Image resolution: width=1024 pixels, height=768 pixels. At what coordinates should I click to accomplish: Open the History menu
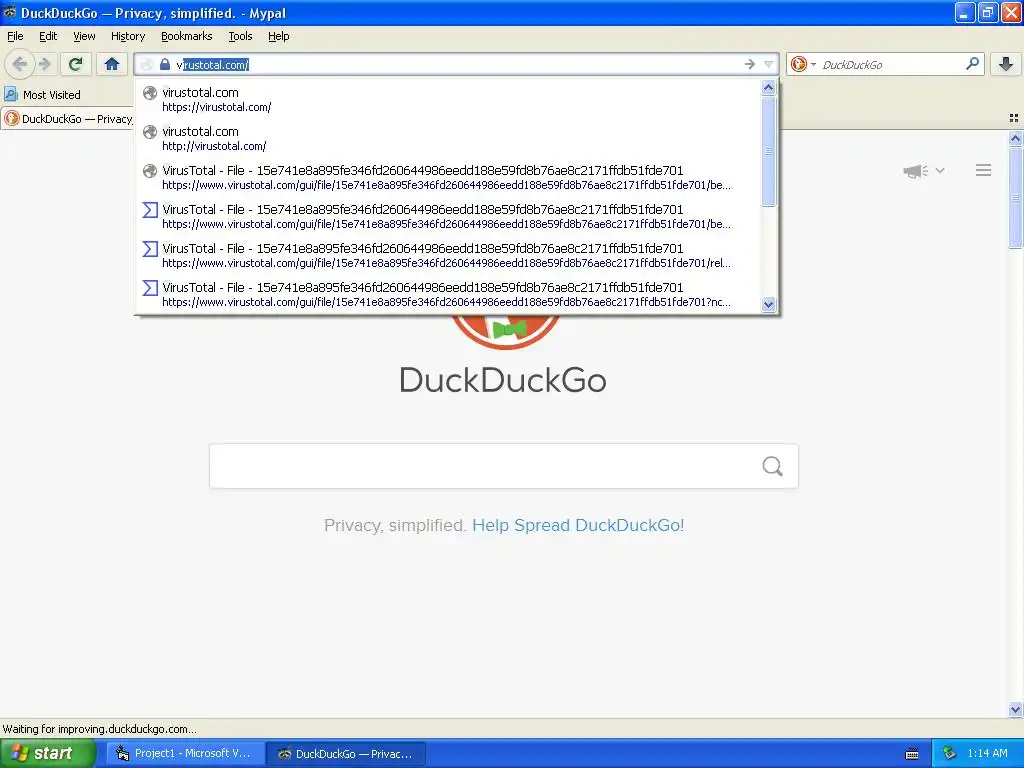(x=128, y=36)
